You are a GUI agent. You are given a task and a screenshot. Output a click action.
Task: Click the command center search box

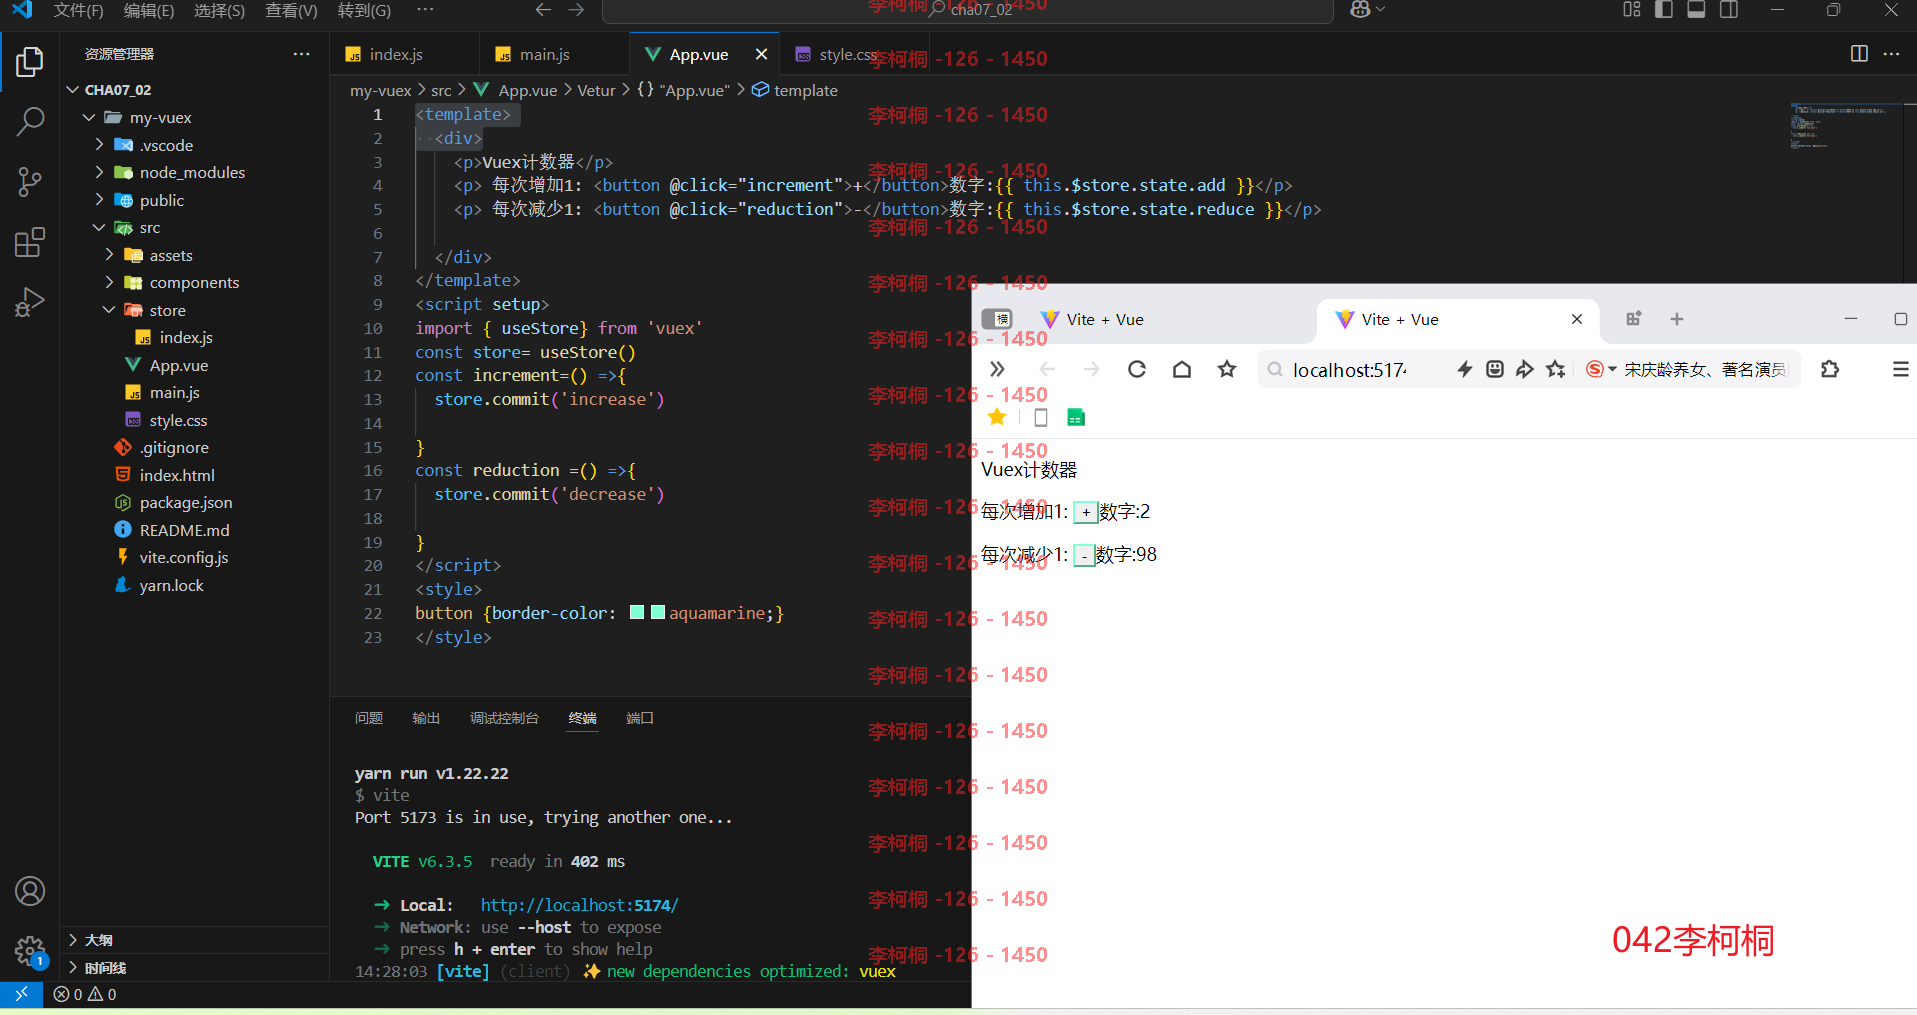[968, 10]
